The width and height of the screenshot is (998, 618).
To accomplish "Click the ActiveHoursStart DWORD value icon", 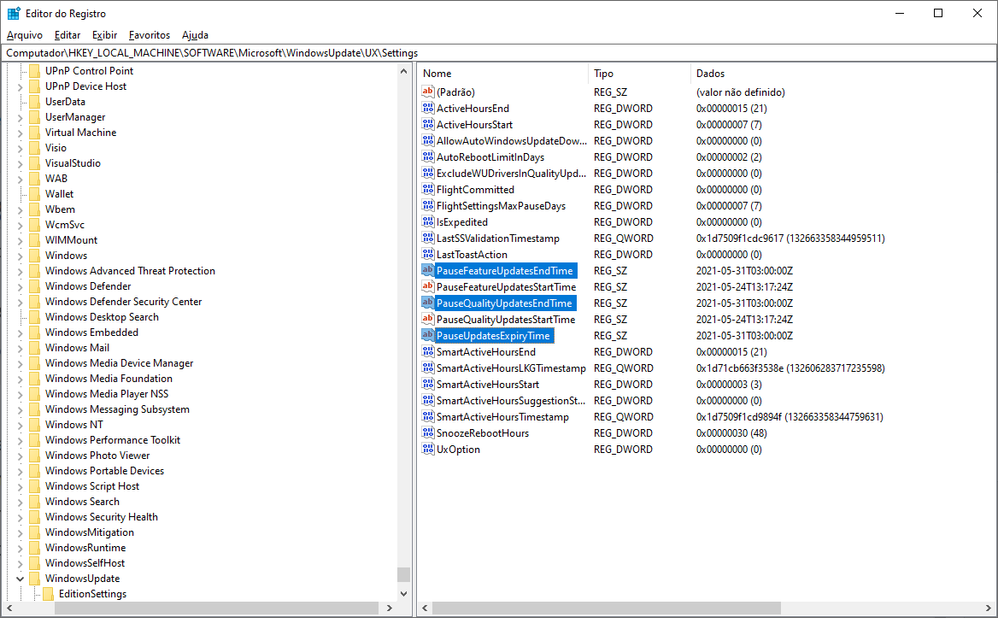I will click(428, 124).
